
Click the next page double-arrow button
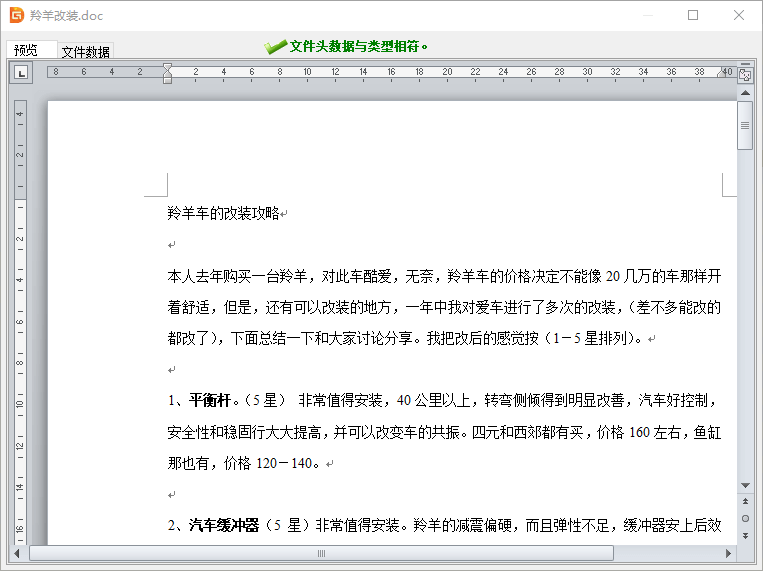coord(745,535)
